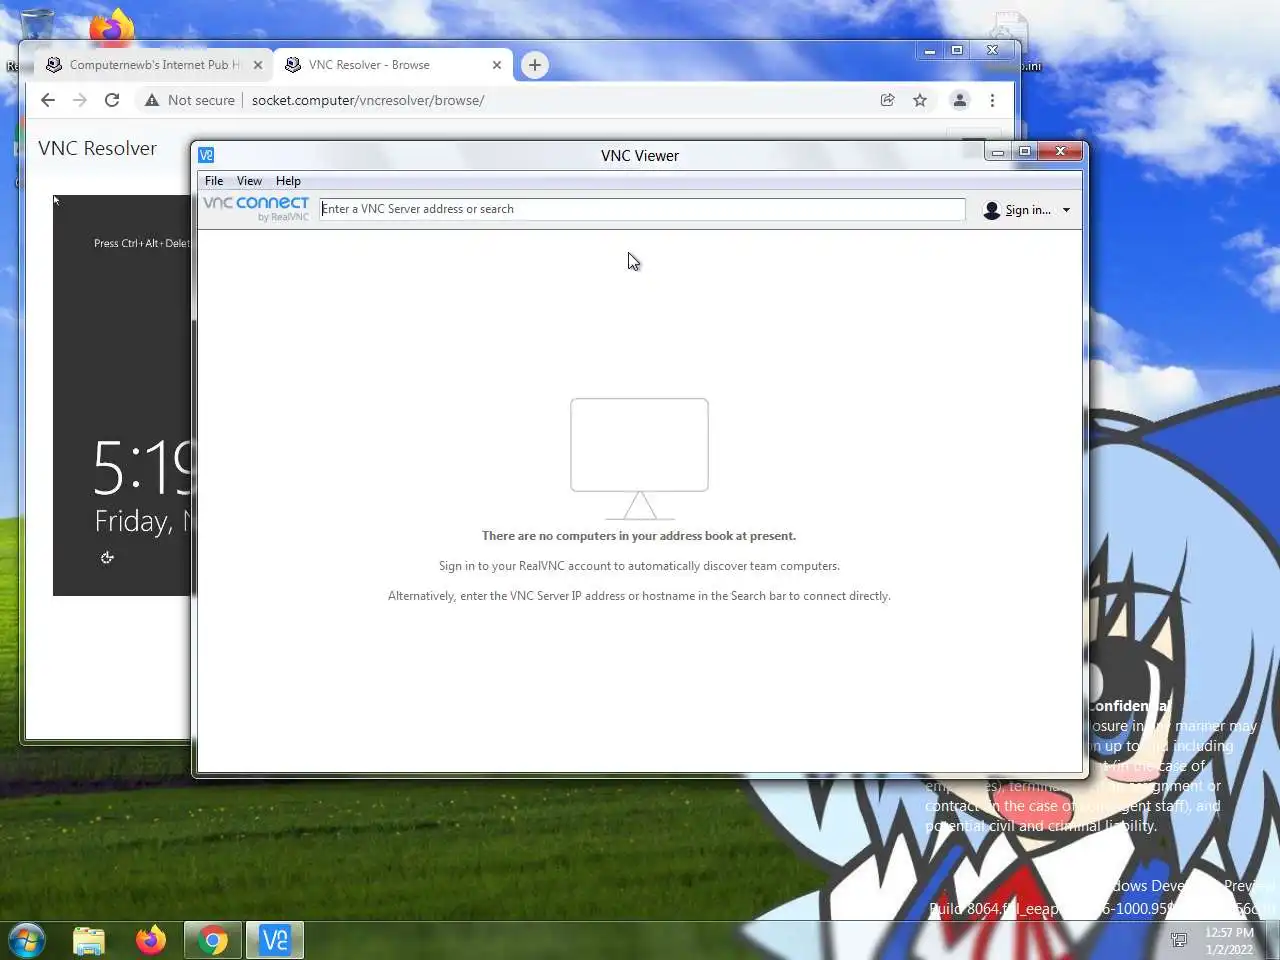The height and width of the screenshot is (960, 1280).
Task: Click Chrome icon in the taskbar
Action: (x=212, y=940)
